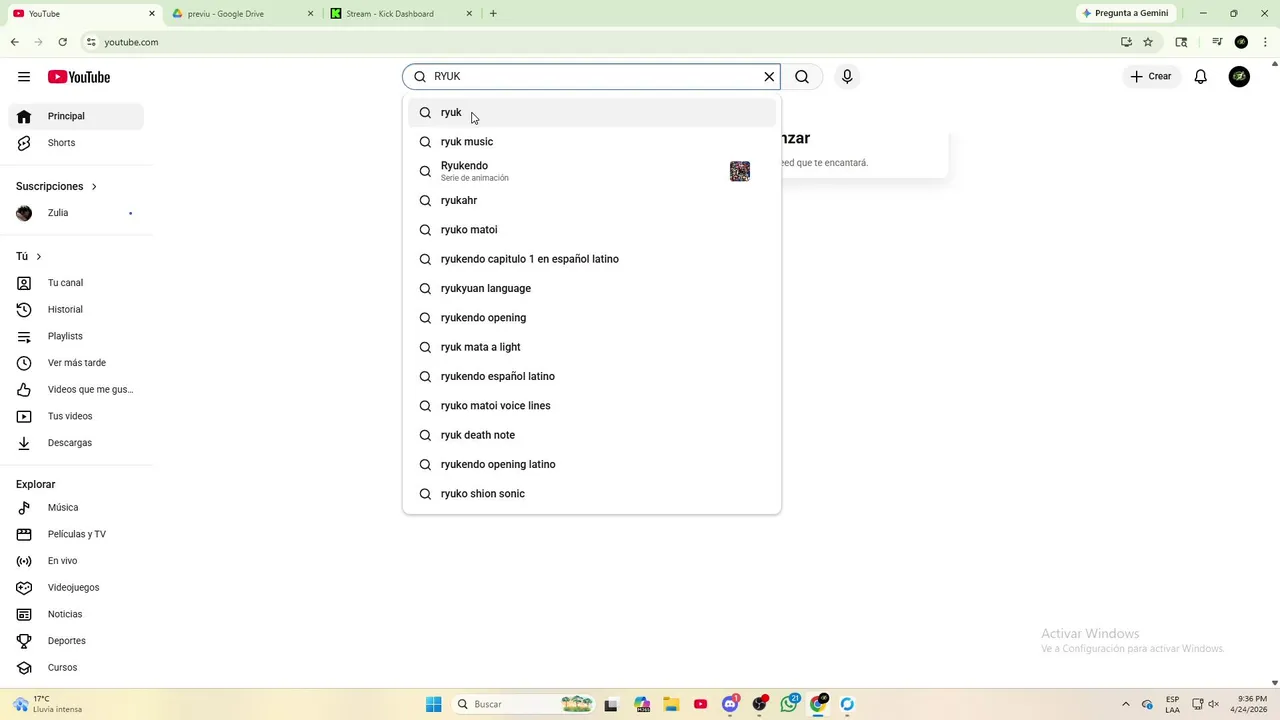
Task: Open Discord from the taskbar
Action: (731, 704)
